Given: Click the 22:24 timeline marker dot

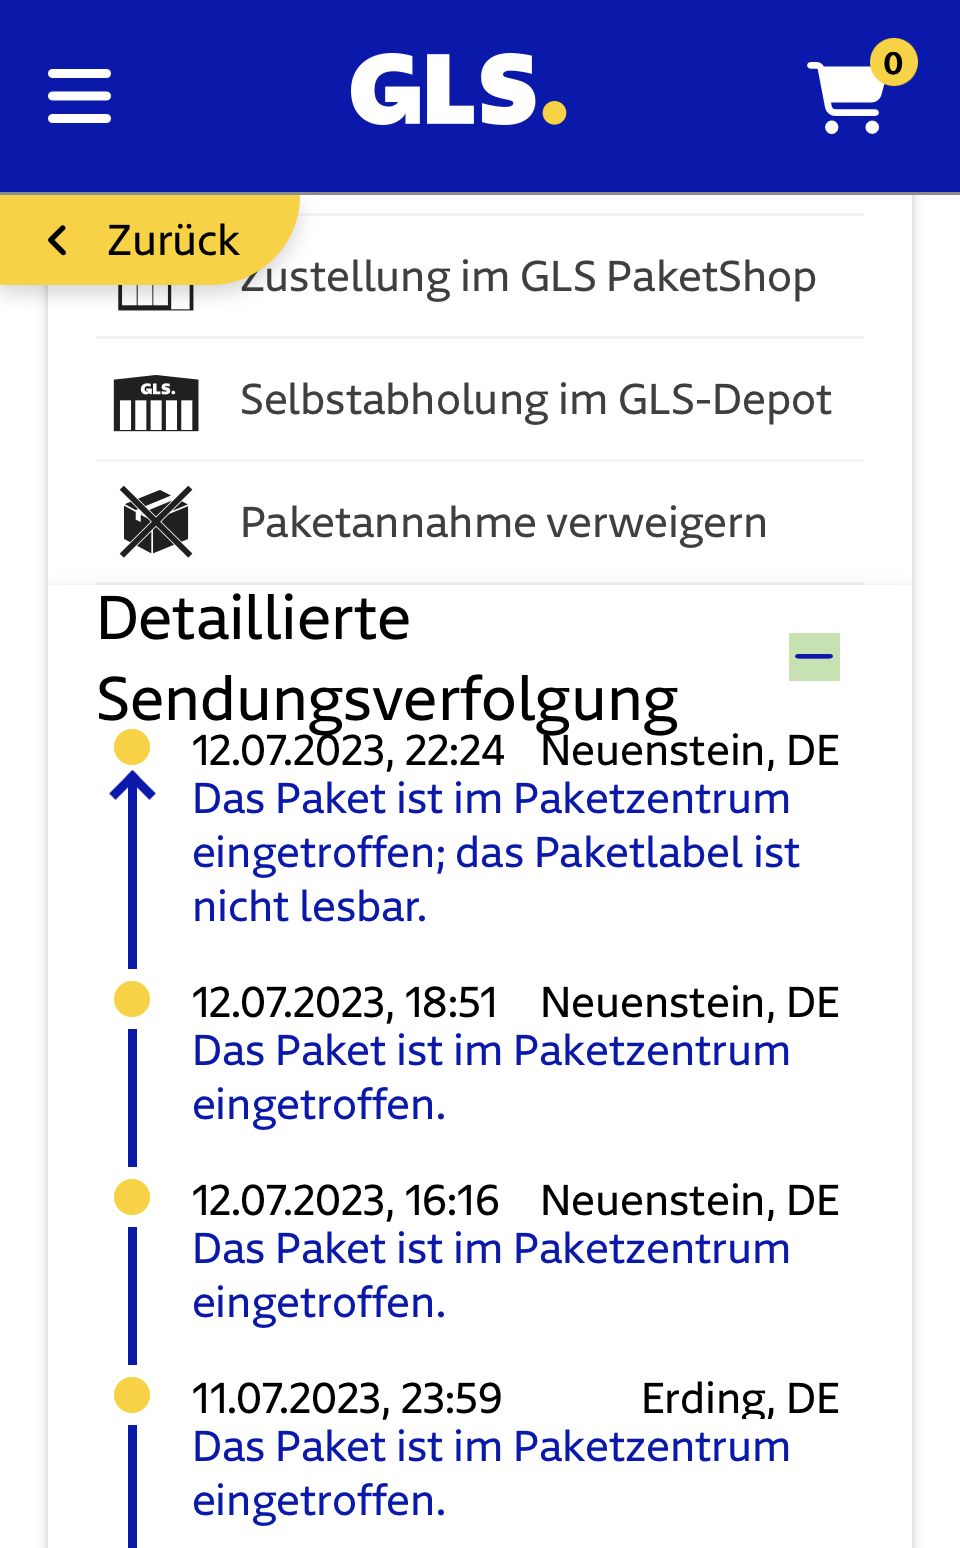Looking at the screenshot, I should click(132, 747).
